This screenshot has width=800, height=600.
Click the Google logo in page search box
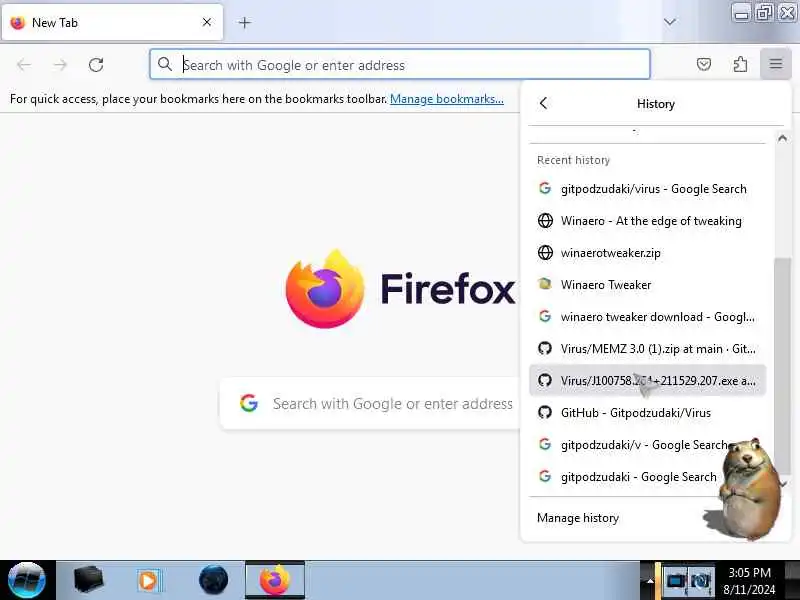click(249, 403)
